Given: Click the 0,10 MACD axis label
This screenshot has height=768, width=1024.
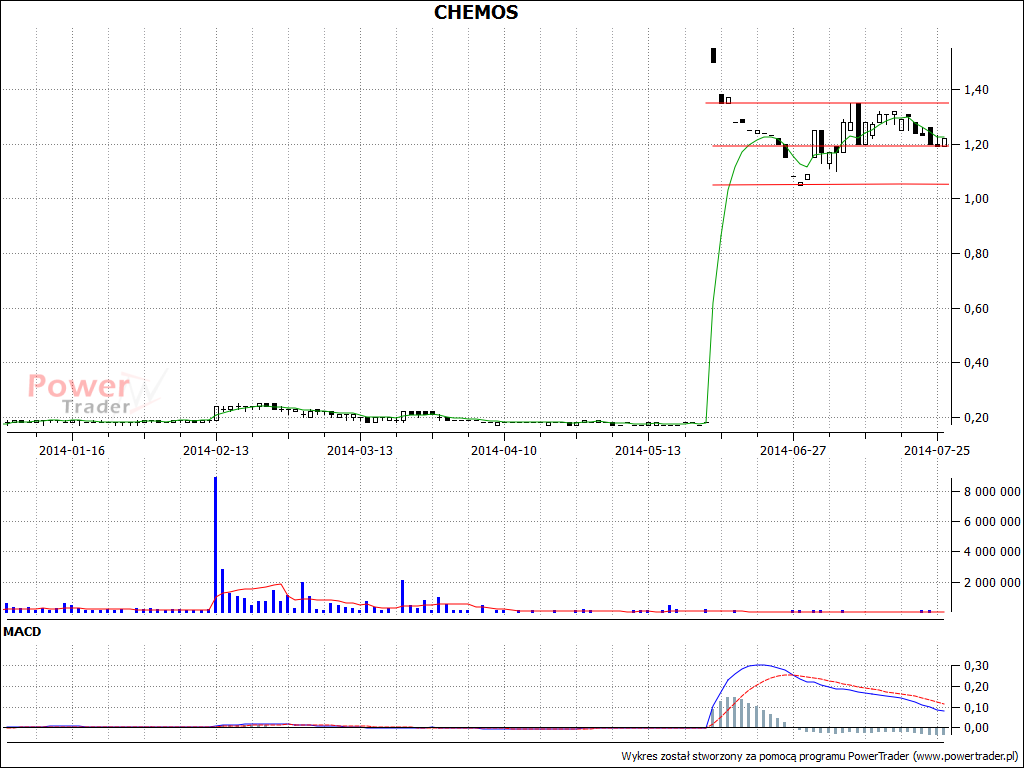Looking at the screenshot, I should click(976, 707).
